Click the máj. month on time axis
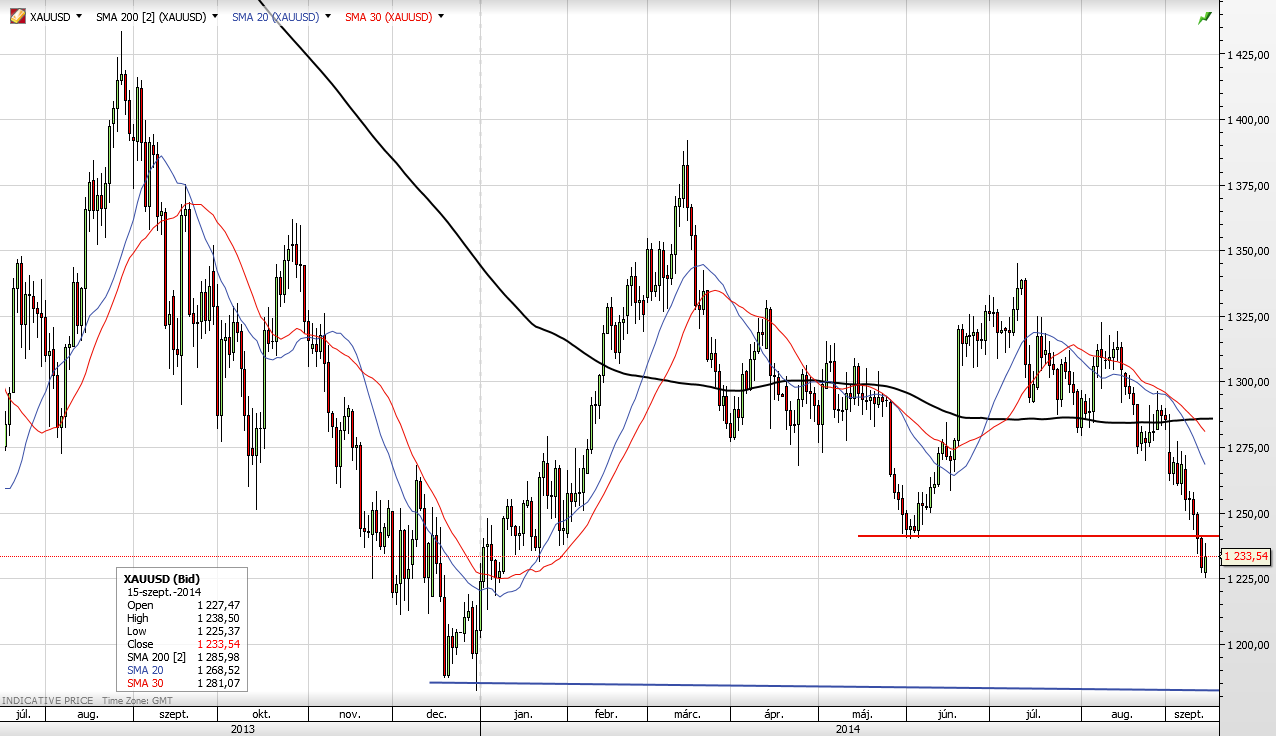 pos(860,715)
